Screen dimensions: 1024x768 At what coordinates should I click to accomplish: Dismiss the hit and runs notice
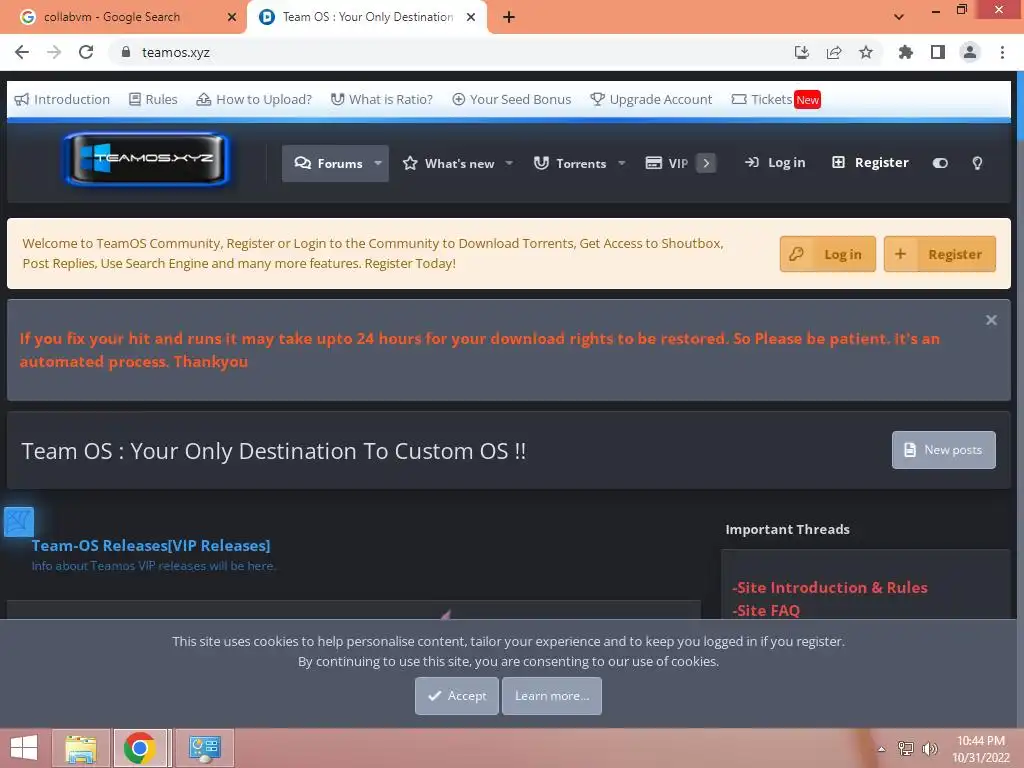[x=991, y=320]
